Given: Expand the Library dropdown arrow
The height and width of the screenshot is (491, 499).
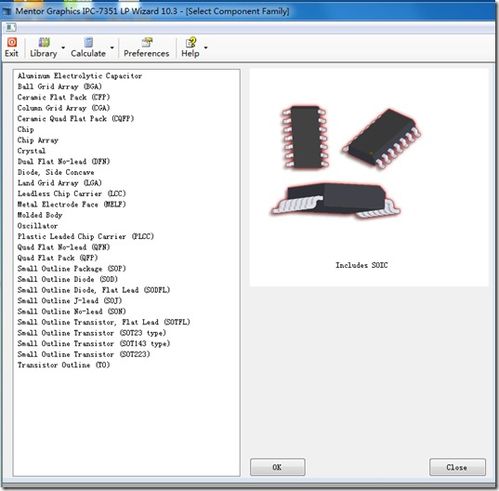Looking at the screenshot, I should (63, 48).
